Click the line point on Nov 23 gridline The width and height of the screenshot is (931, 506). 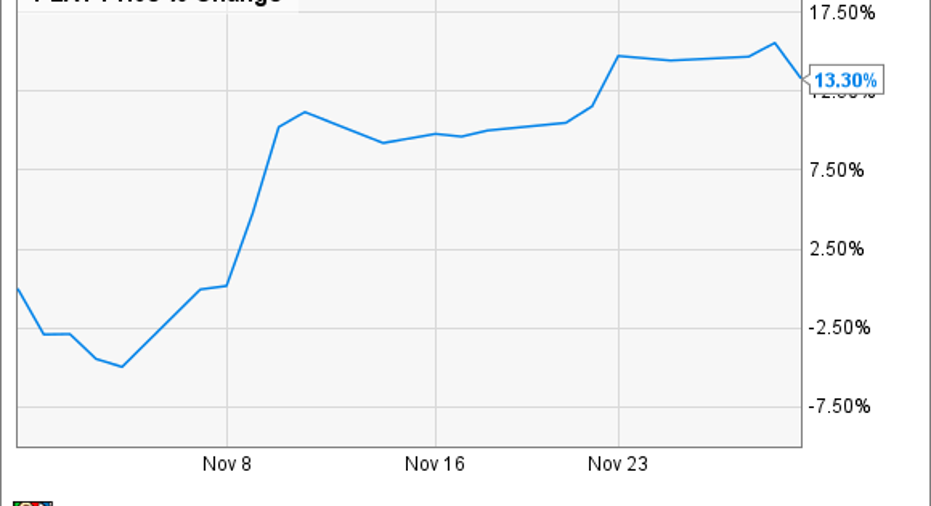(619, 56)
